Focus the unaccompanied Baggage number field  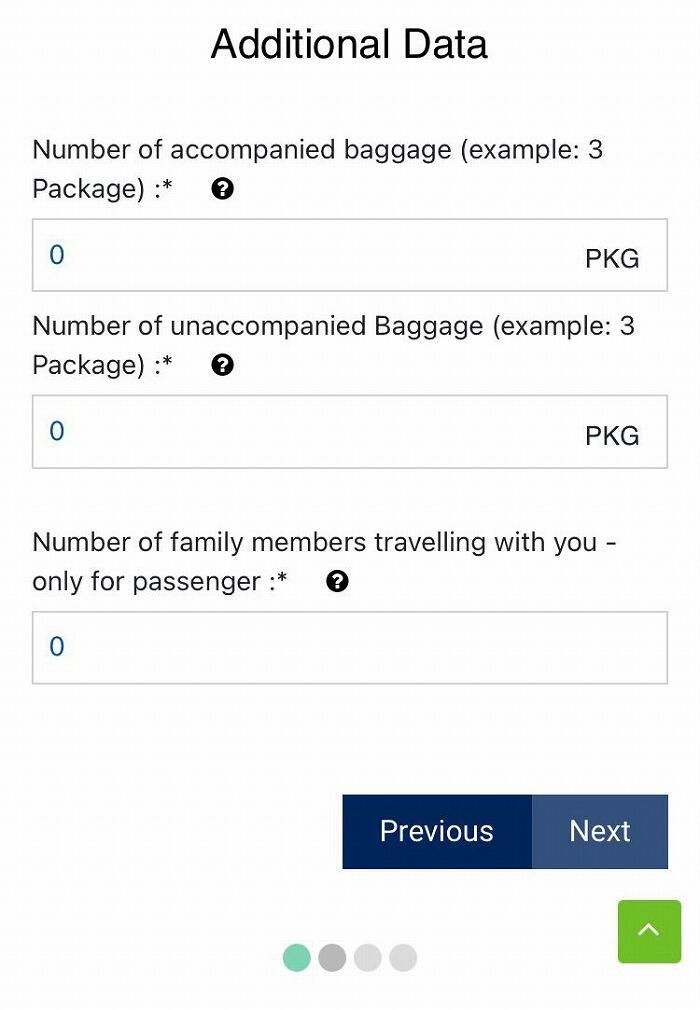[x=350, y=432]
